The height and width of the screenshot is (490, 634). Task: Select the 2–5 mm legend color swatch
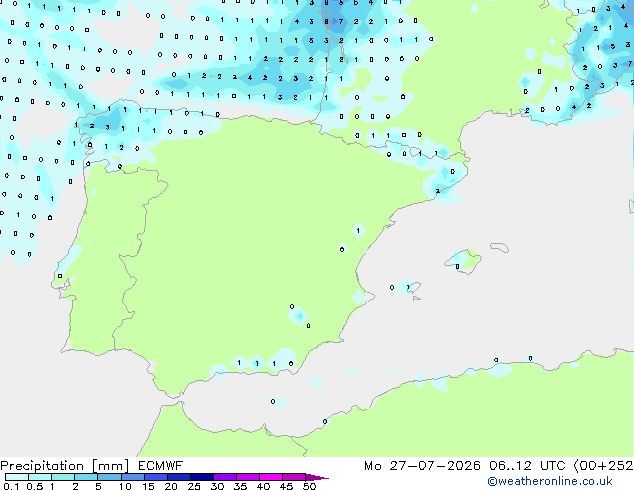click(x=86, y=477)
